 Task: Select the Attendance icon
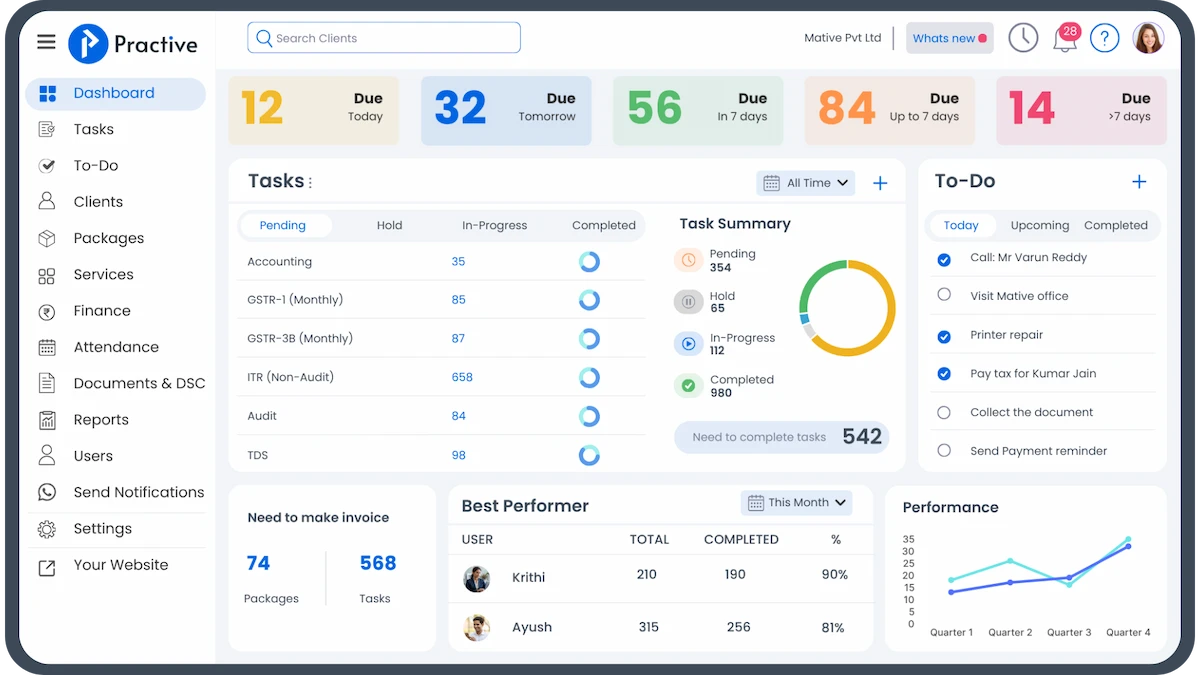pyautogui.click(x=47, y=347)
